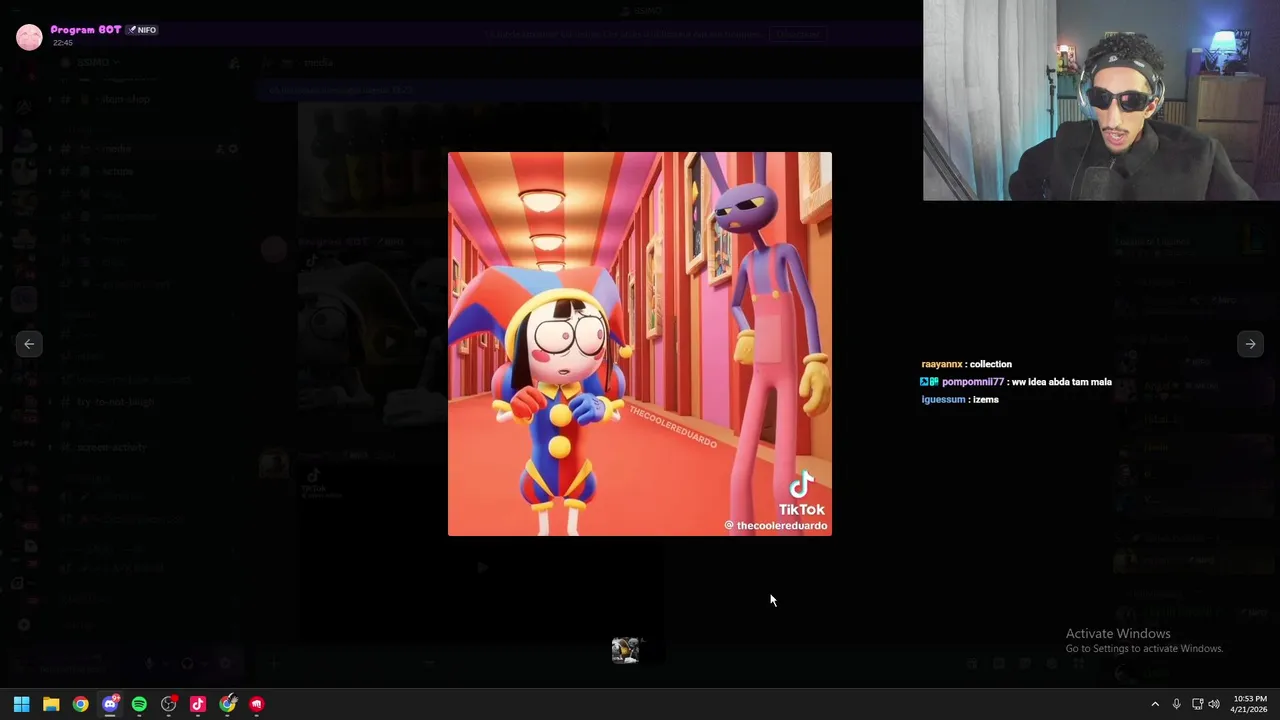Go to the next media with right arrow
The height and width of the screenshot is (720, 1280).
click(x=1250, y=344)
